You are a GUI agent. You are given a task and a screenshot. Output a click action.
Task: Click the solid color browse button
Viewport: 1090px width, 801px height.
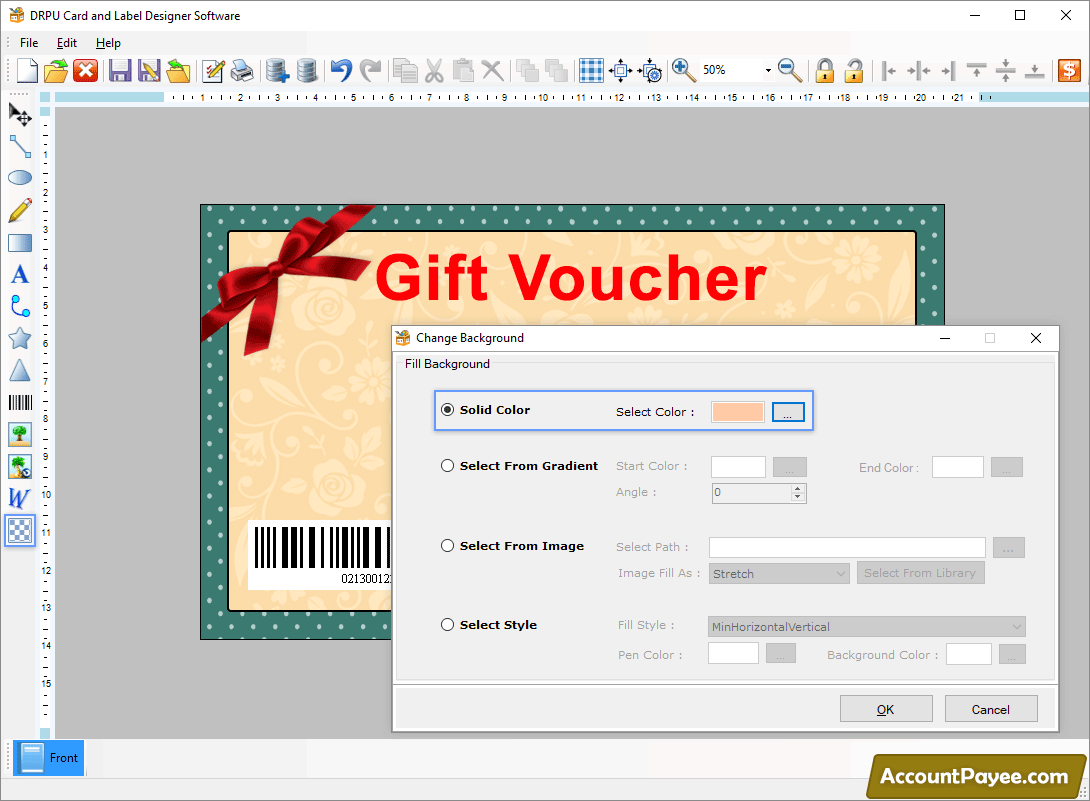click(x=788, y=412)
